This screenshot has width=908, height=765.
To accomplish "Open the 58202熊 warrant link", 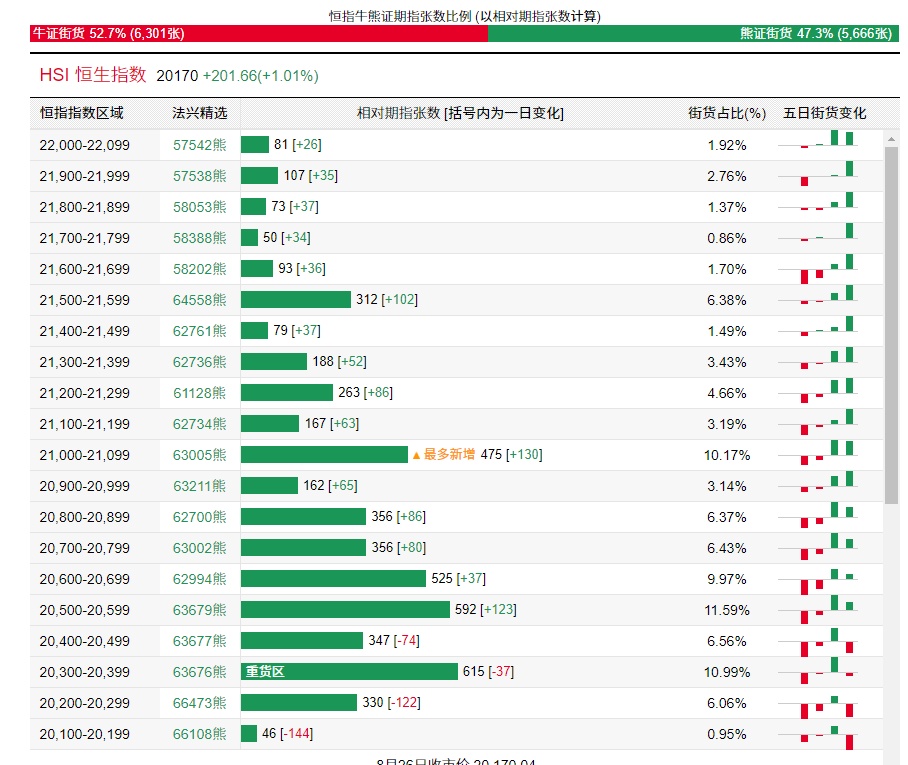I will [x=199, y=269].
